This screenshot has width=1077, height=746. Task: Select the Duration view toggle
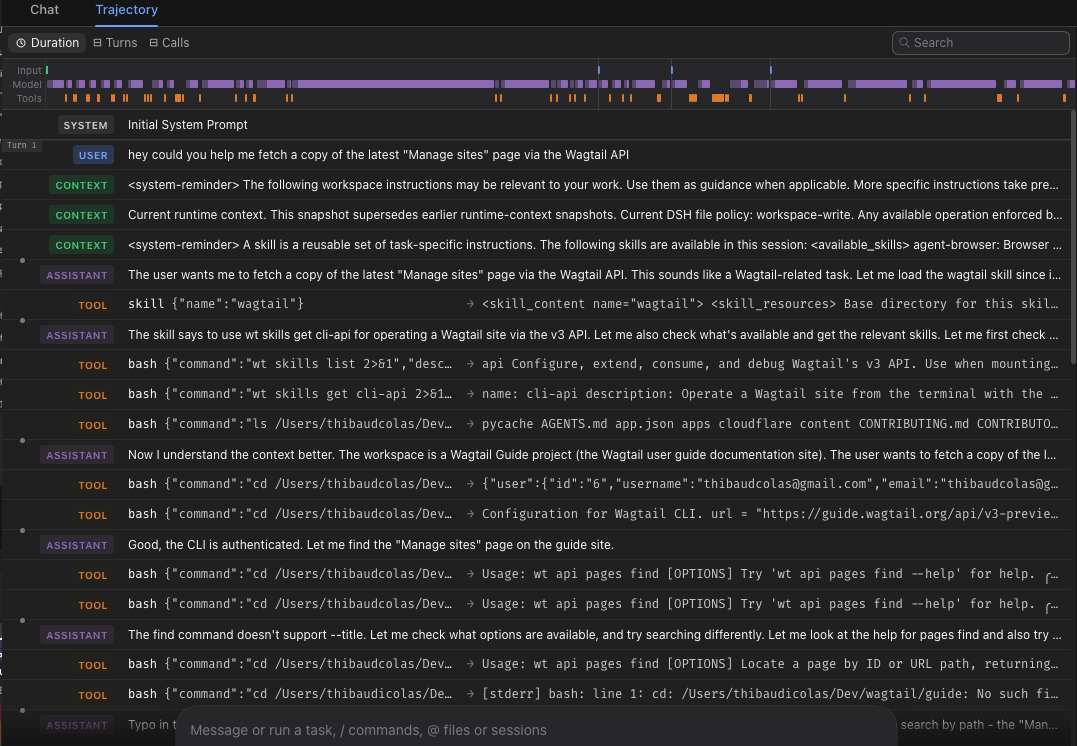click(x=47, y=43)
